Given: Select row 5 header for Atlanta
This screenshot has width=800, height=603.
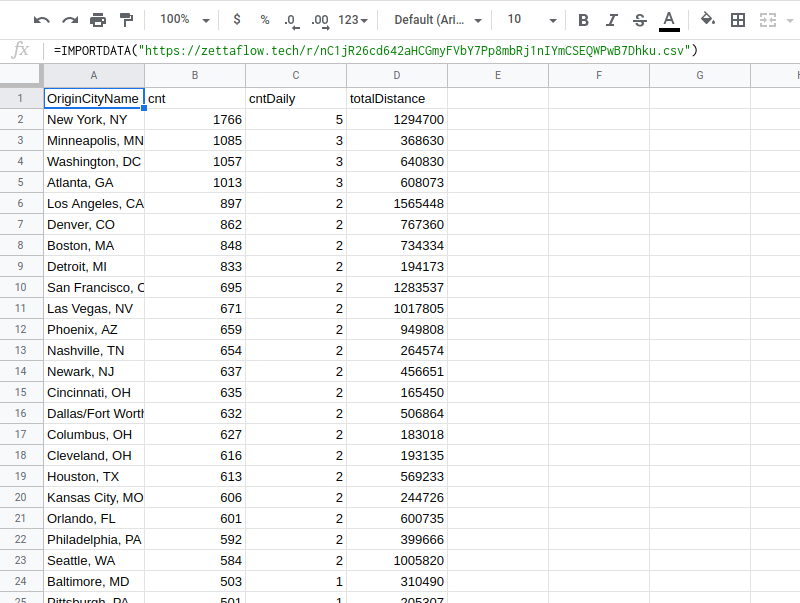Looking at the screenshot, I should (x=20, y=182).
